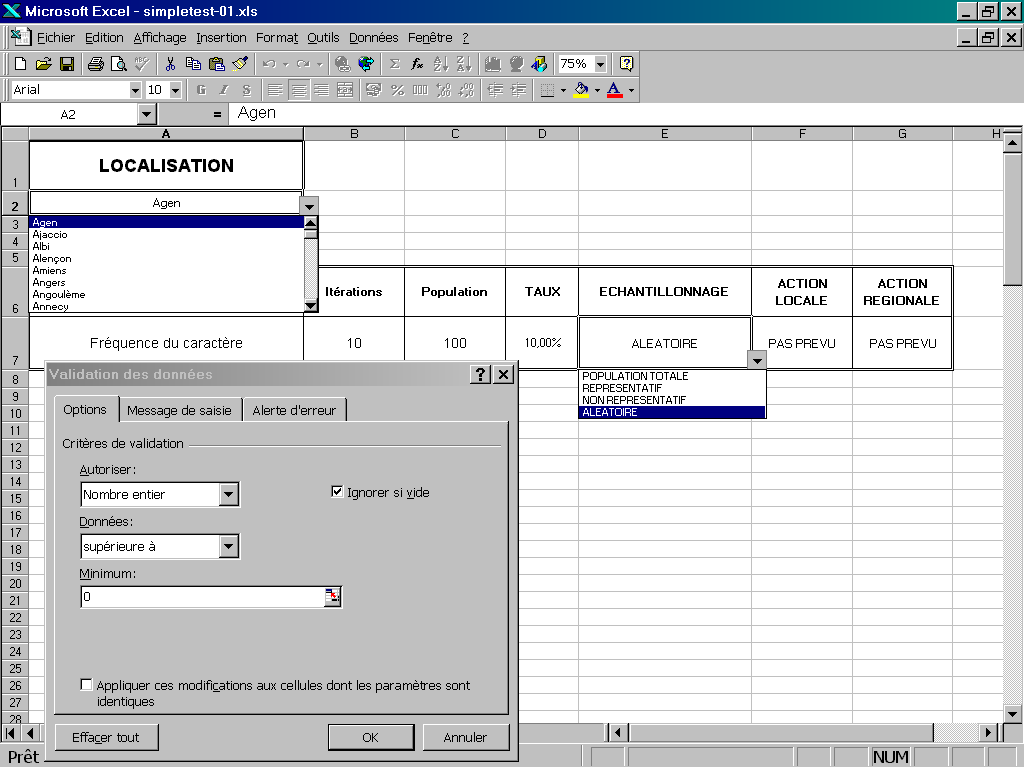
Task: Click the AutoSum sigma icon
Action: [x=395, y=64]
